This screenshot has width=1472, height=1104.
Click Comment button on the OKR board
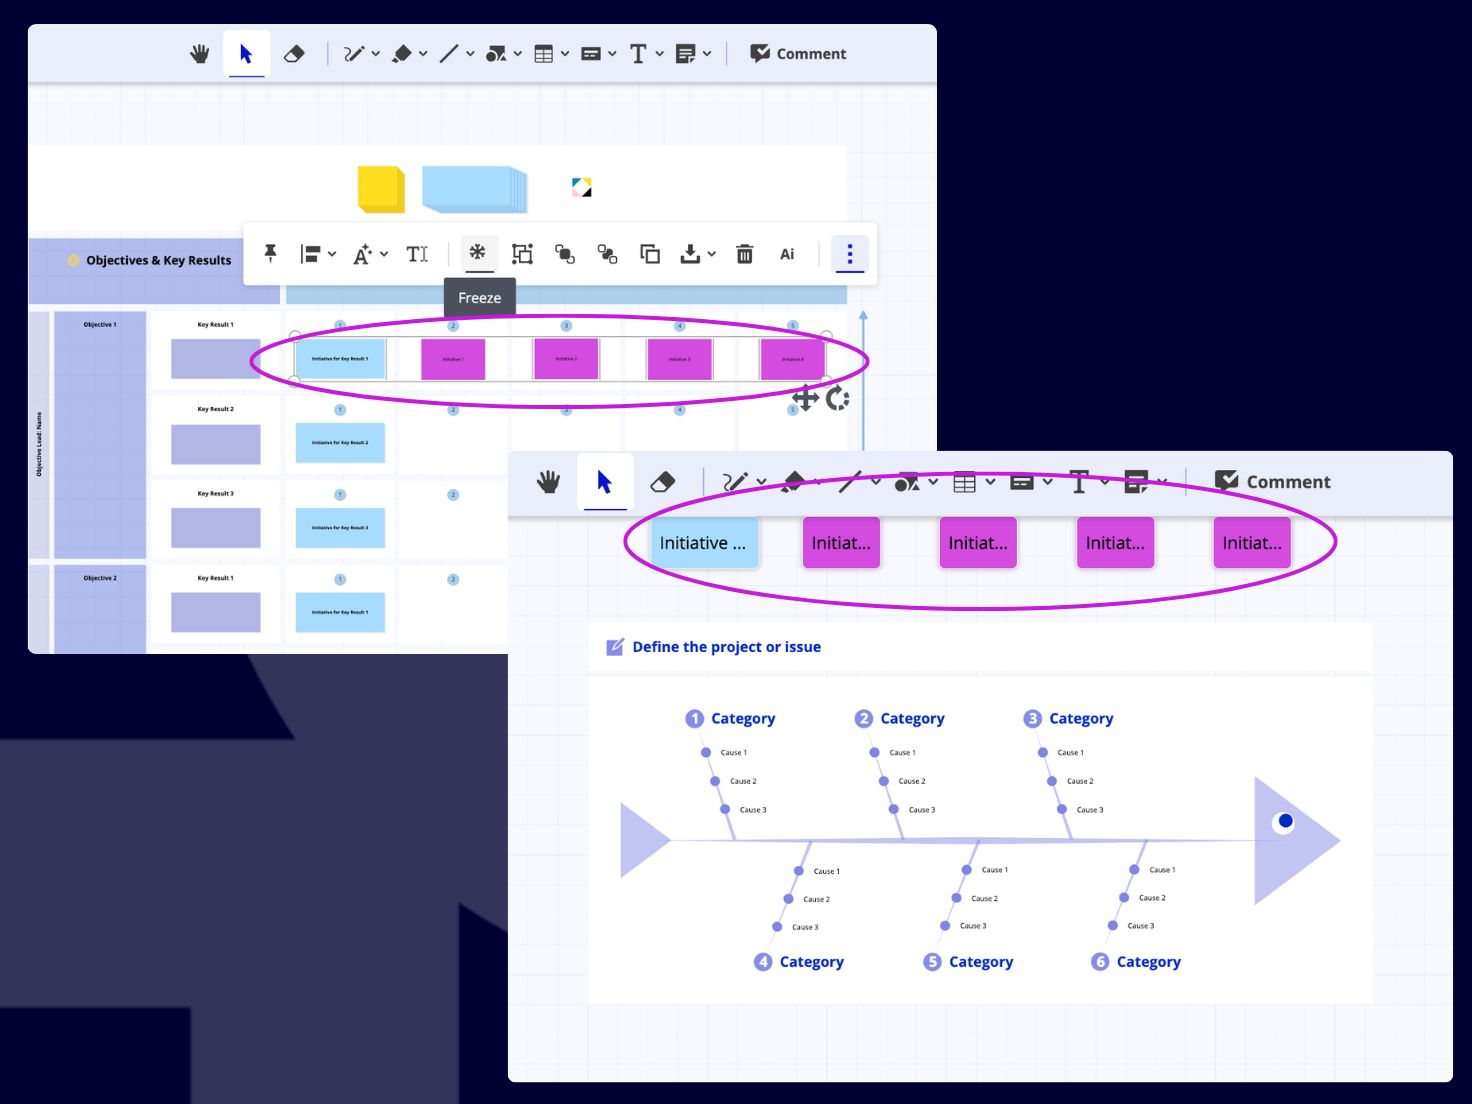pyautogui.click(x=798, y=54)
